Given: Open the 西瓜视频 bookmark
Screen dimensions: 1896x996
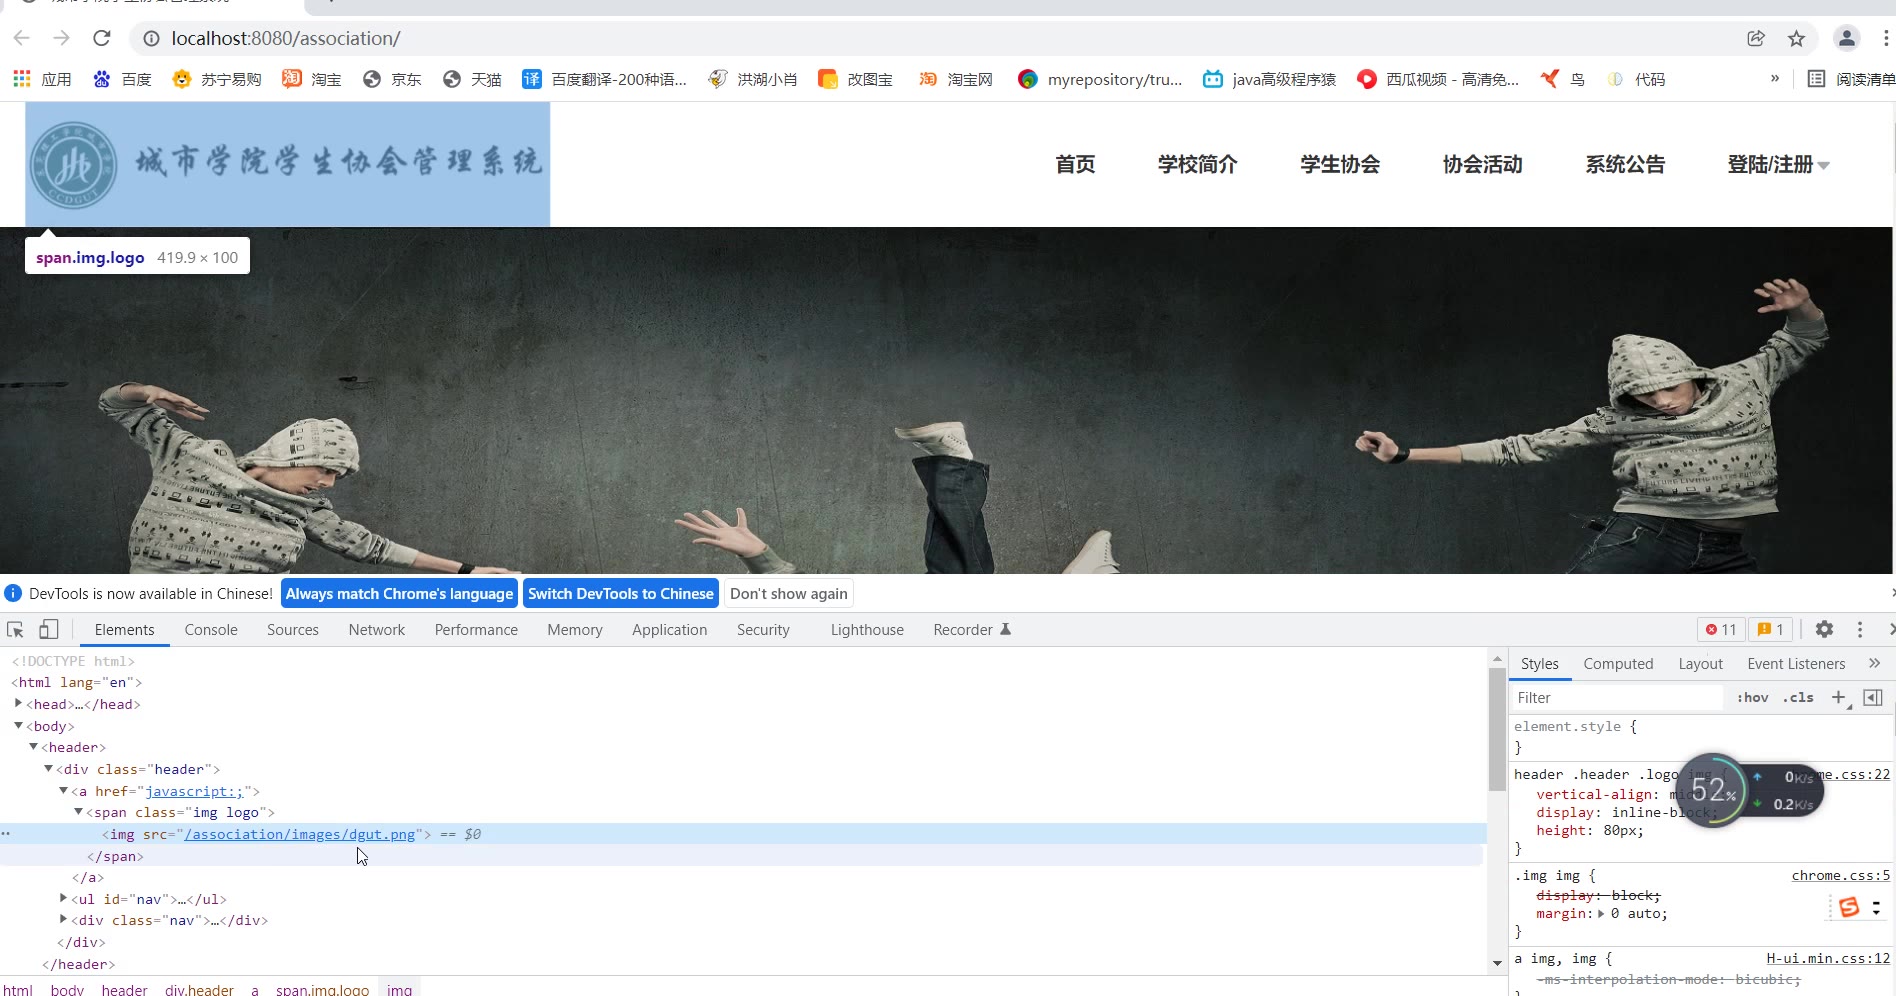Looking at the screenshot, I should coord(1437,79).
